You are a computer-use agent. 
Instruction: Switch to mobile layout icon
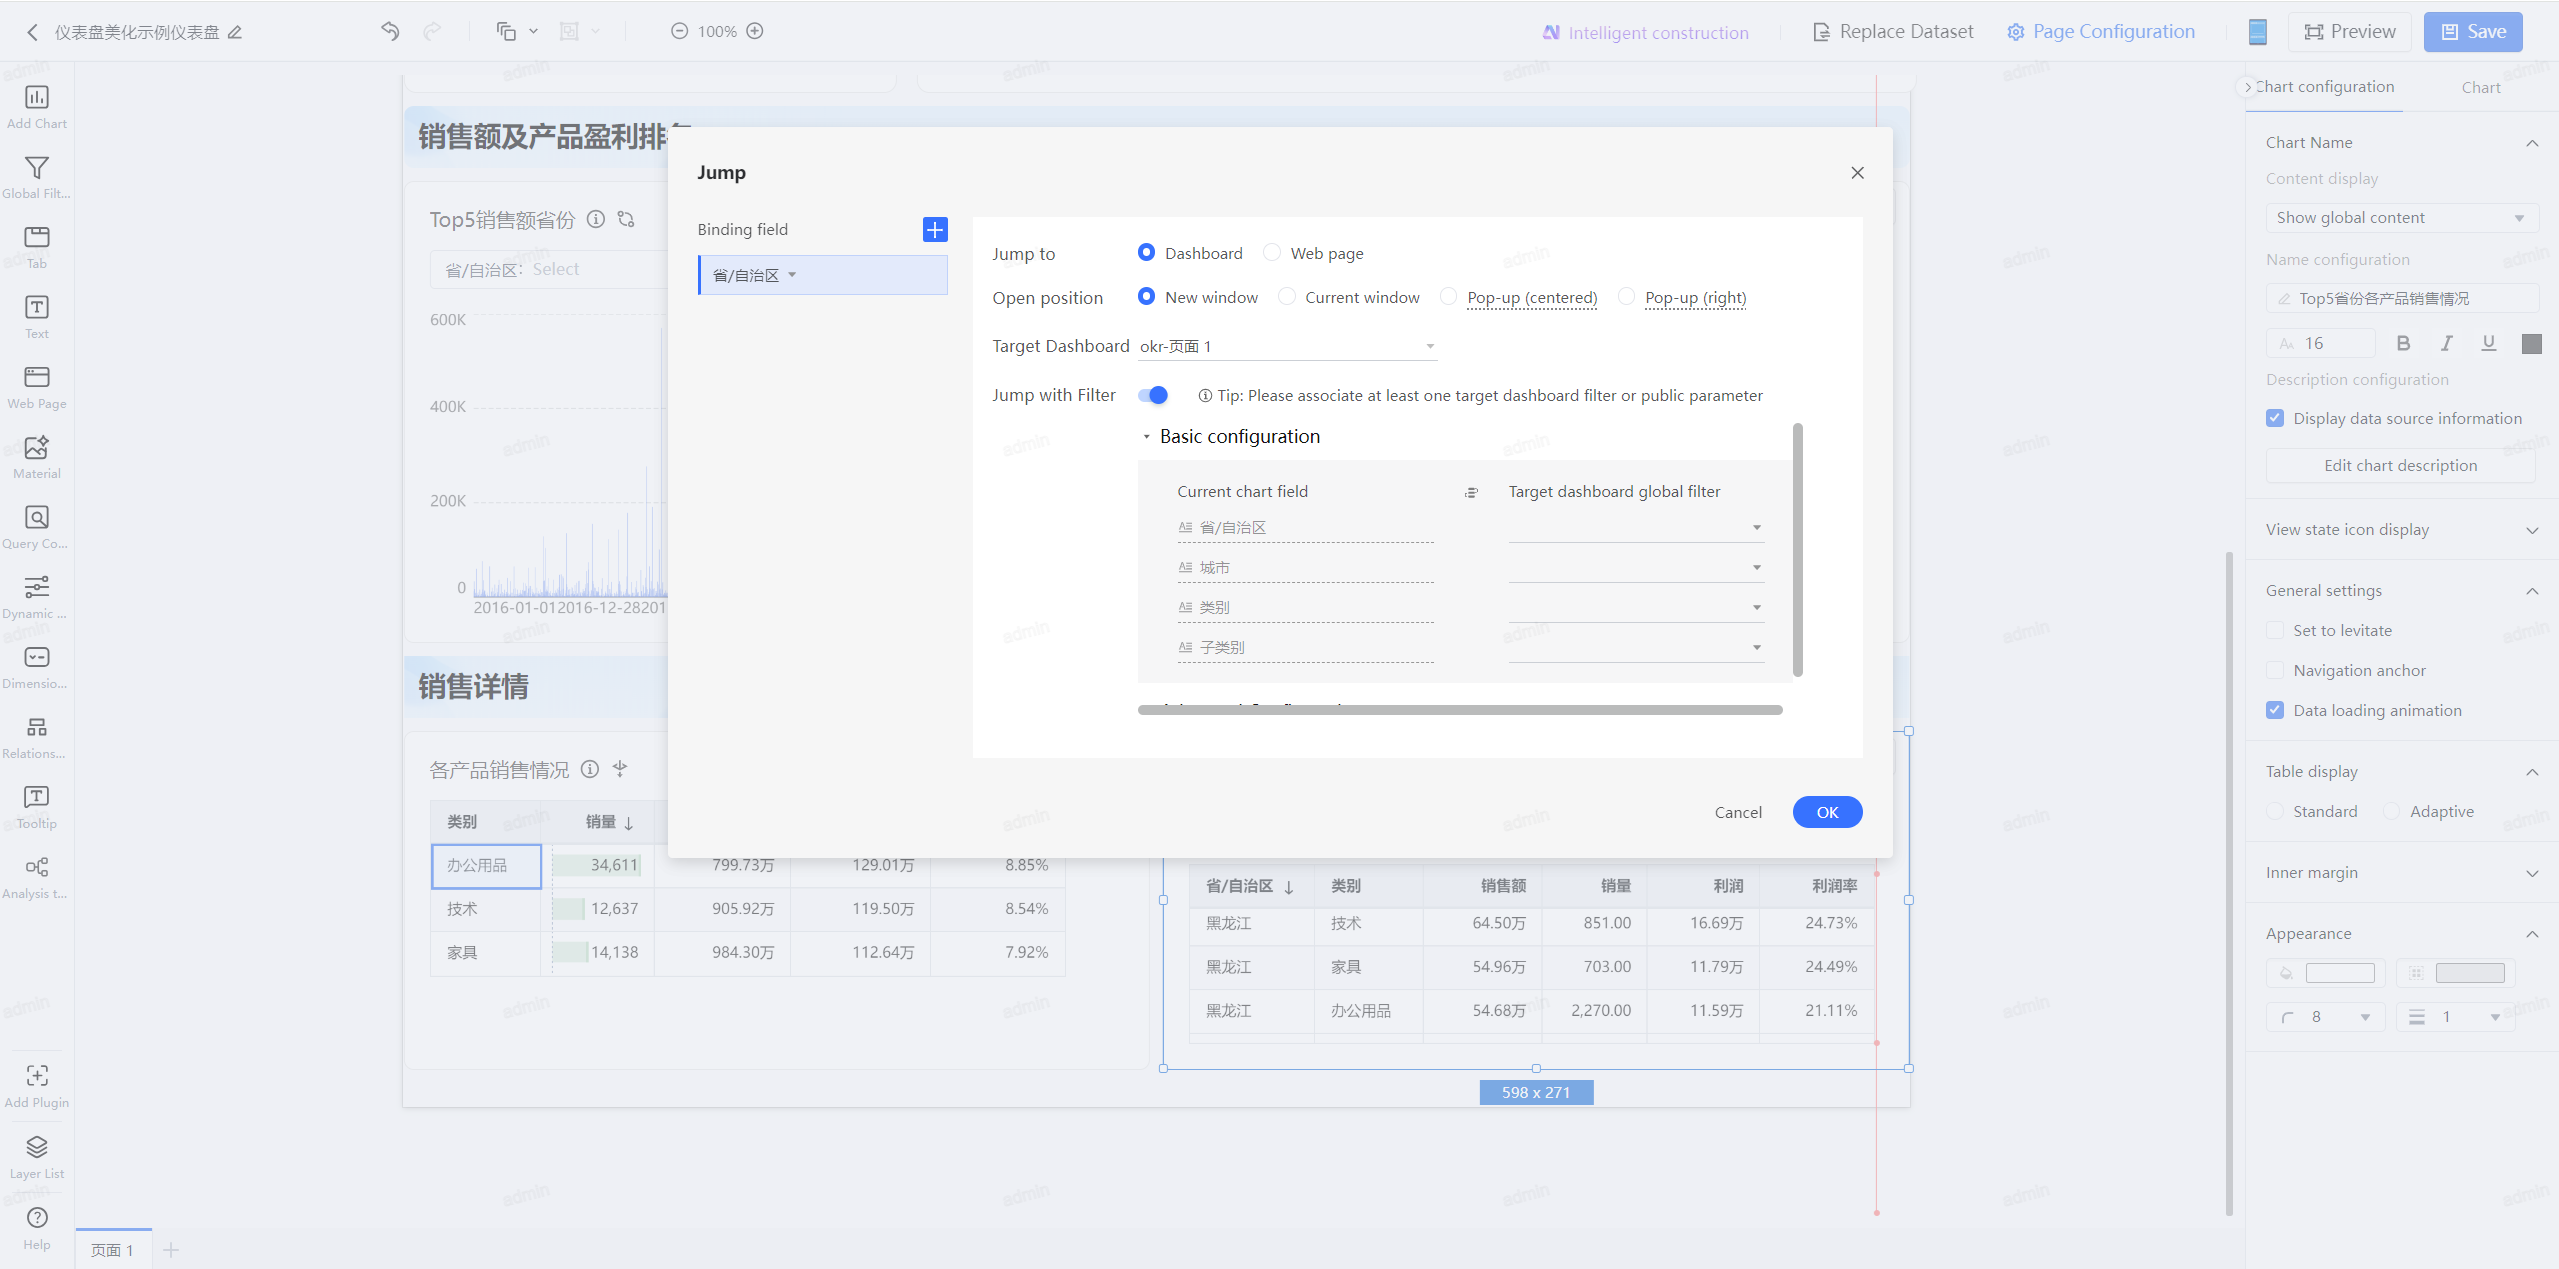click(2258, 32)
